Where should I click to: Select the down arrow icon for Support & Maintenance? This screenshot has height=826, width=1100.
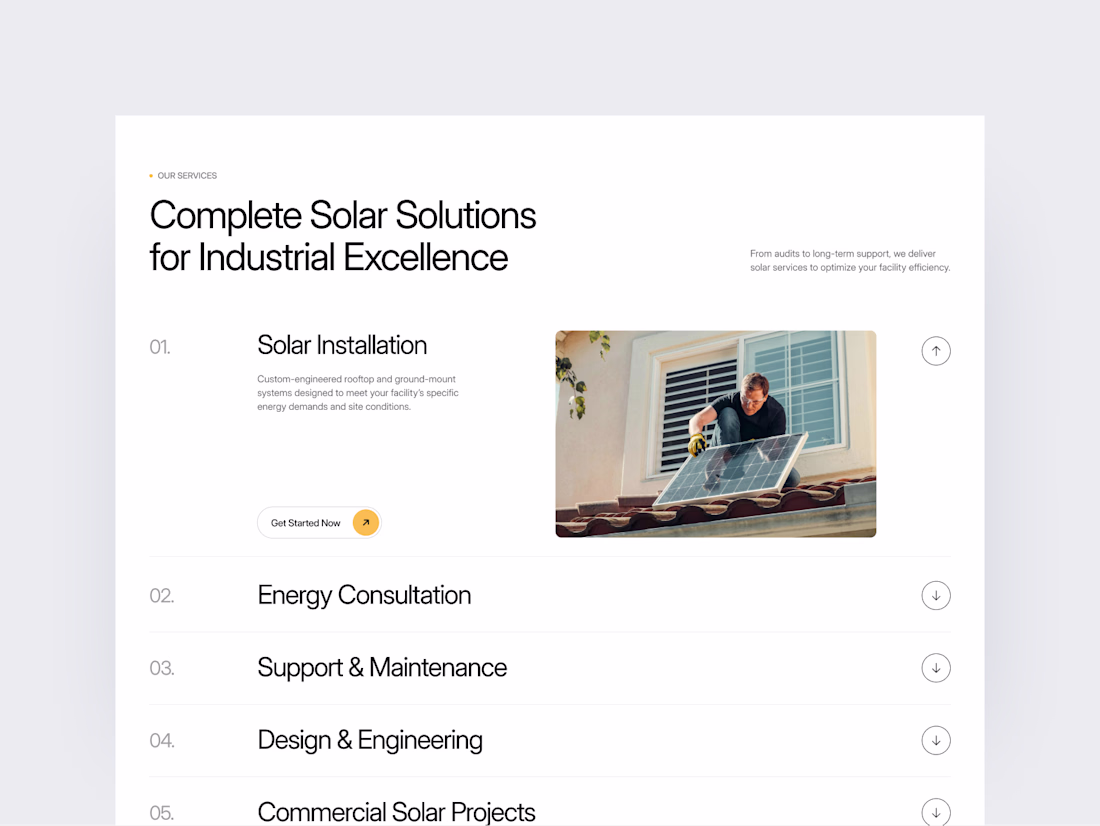point(936,667)
